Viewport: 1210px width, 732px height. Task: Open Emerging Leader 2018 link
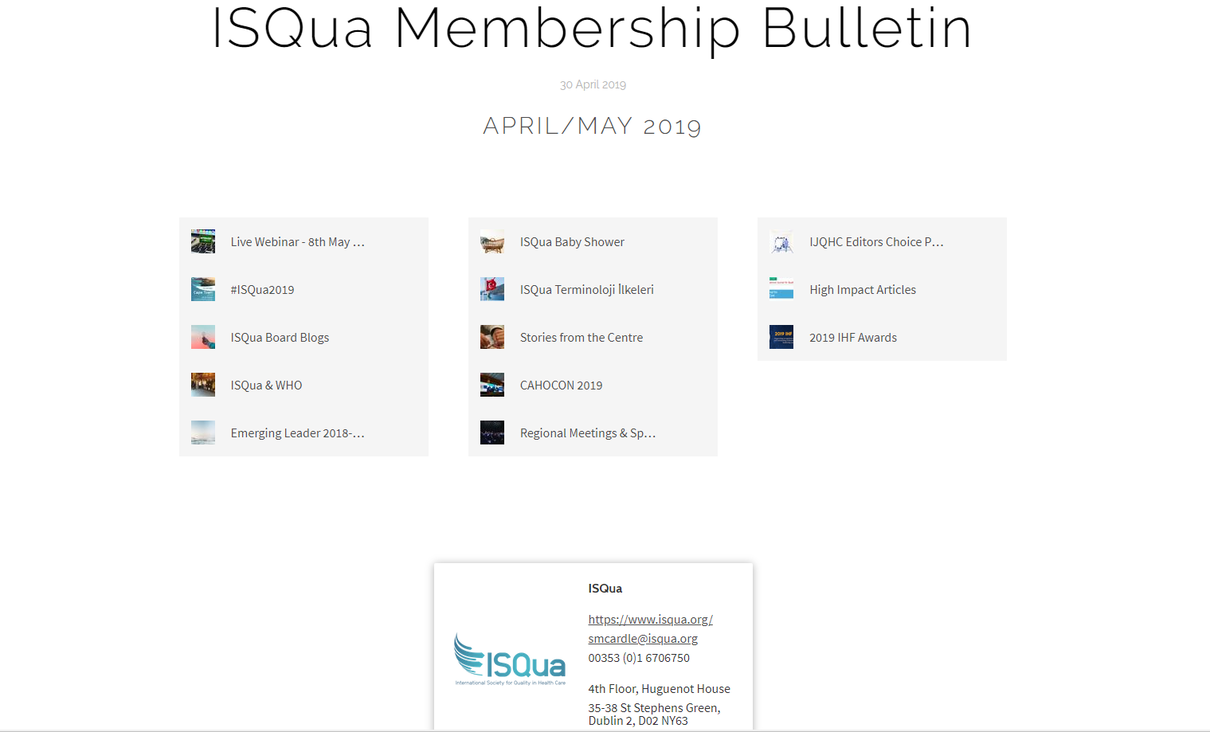[x=298, y=434]
